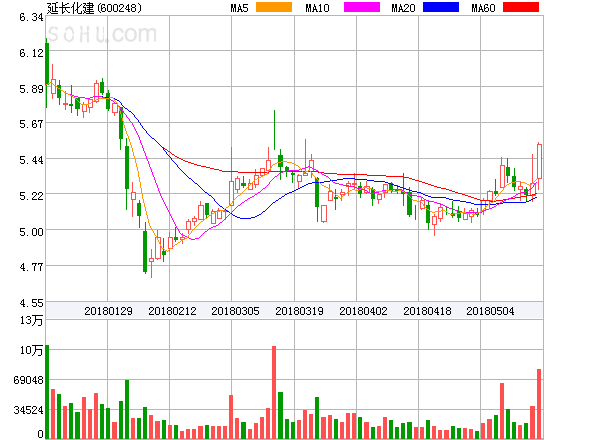
Task: Click the magenta MA10 legend swatch
Action: click(362, 7)
